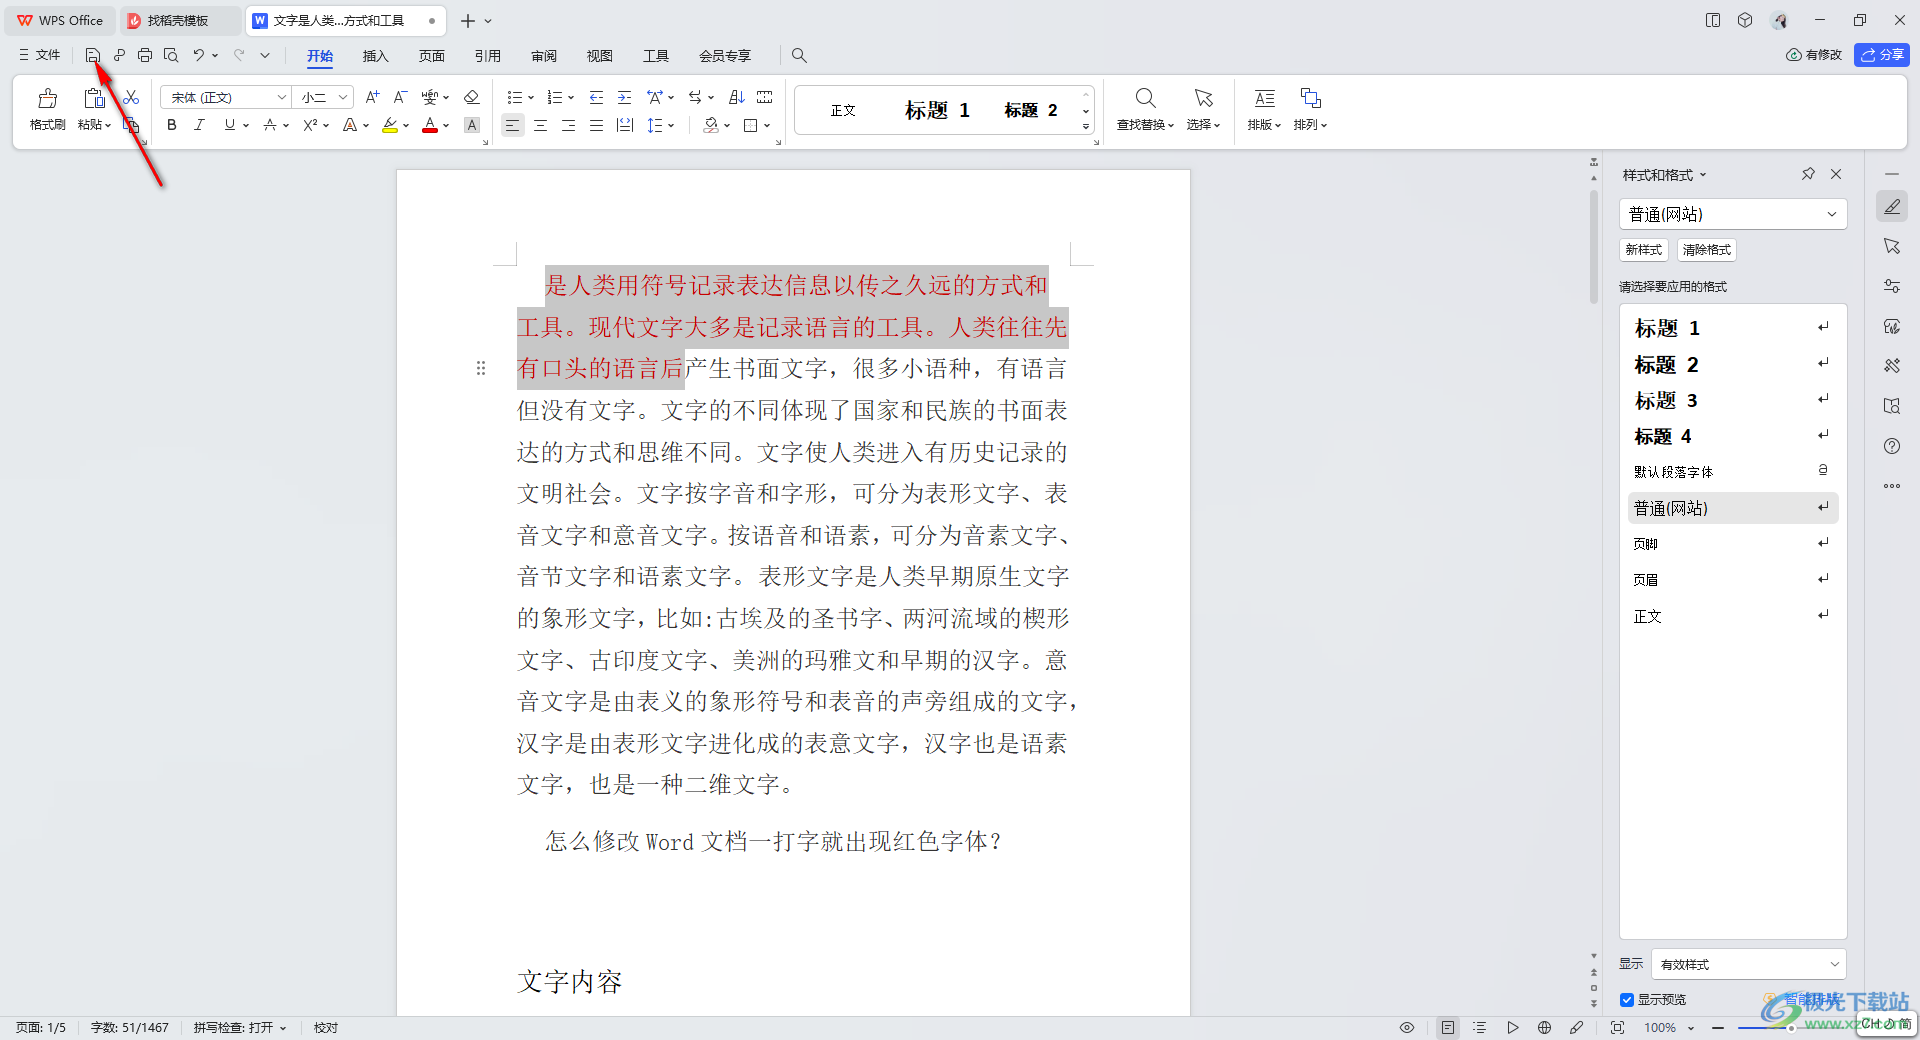Open the font name dropdown (宋体 正文)
Screen dimensions: 1920x1040
[282, 97]
